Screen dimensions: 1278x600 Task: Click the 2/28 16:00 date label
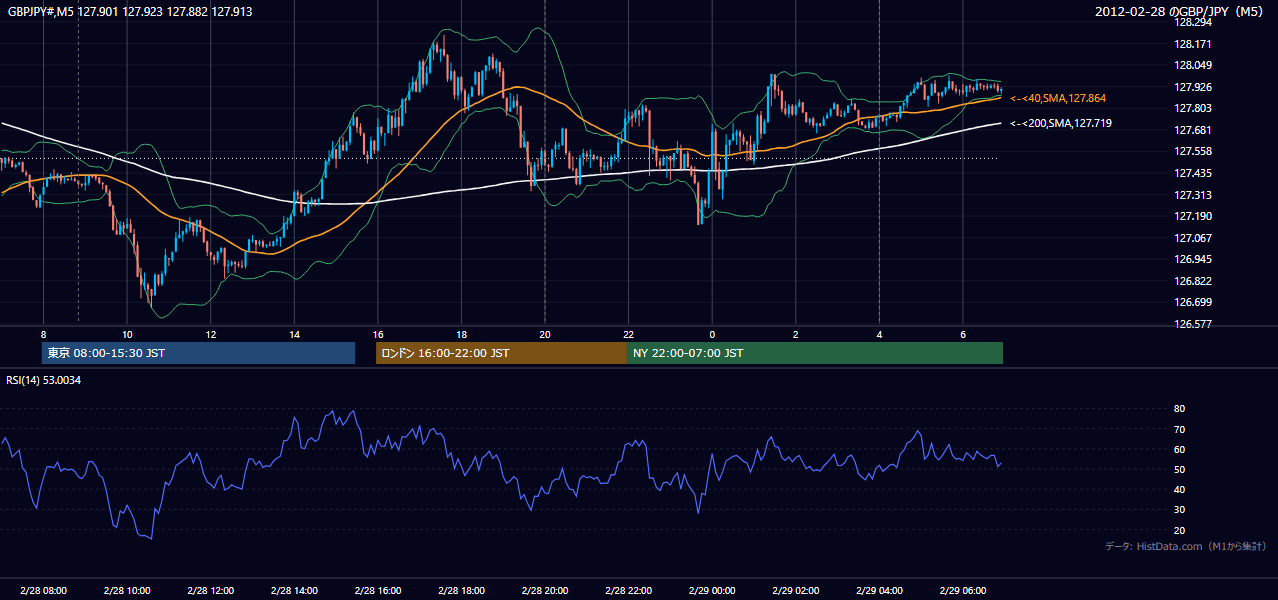point(377,591)
